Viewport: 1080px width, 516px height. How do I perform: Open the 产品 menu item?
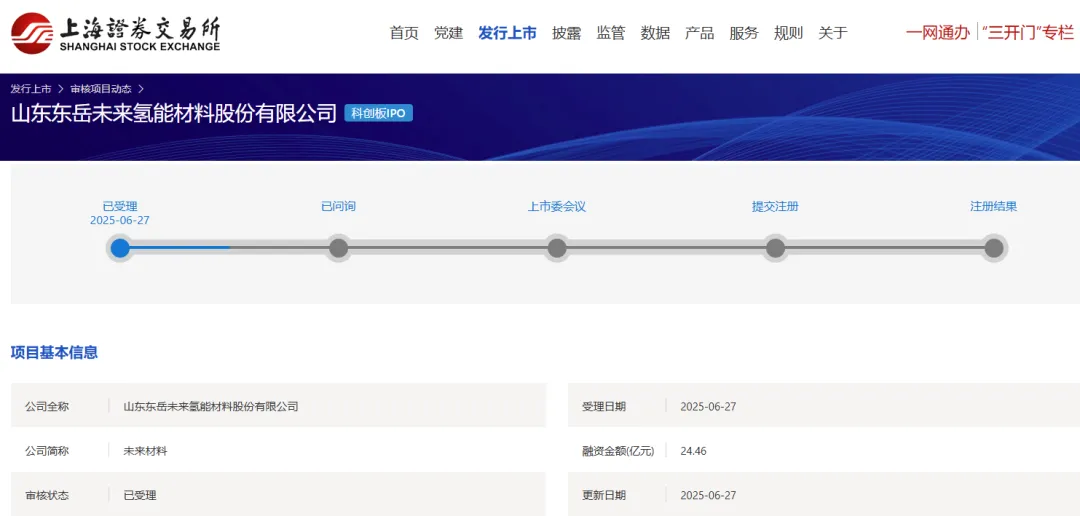click(x=699, y=32)
